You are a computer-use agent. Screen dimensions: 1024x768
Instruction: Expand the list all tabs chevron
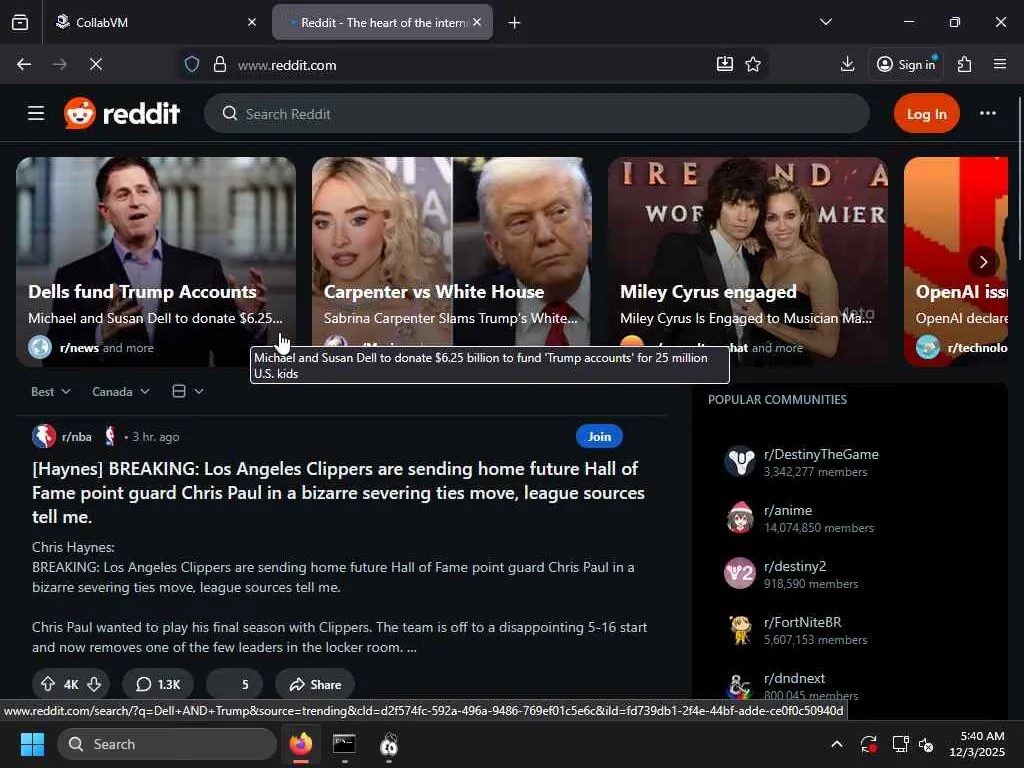[826, 22]
